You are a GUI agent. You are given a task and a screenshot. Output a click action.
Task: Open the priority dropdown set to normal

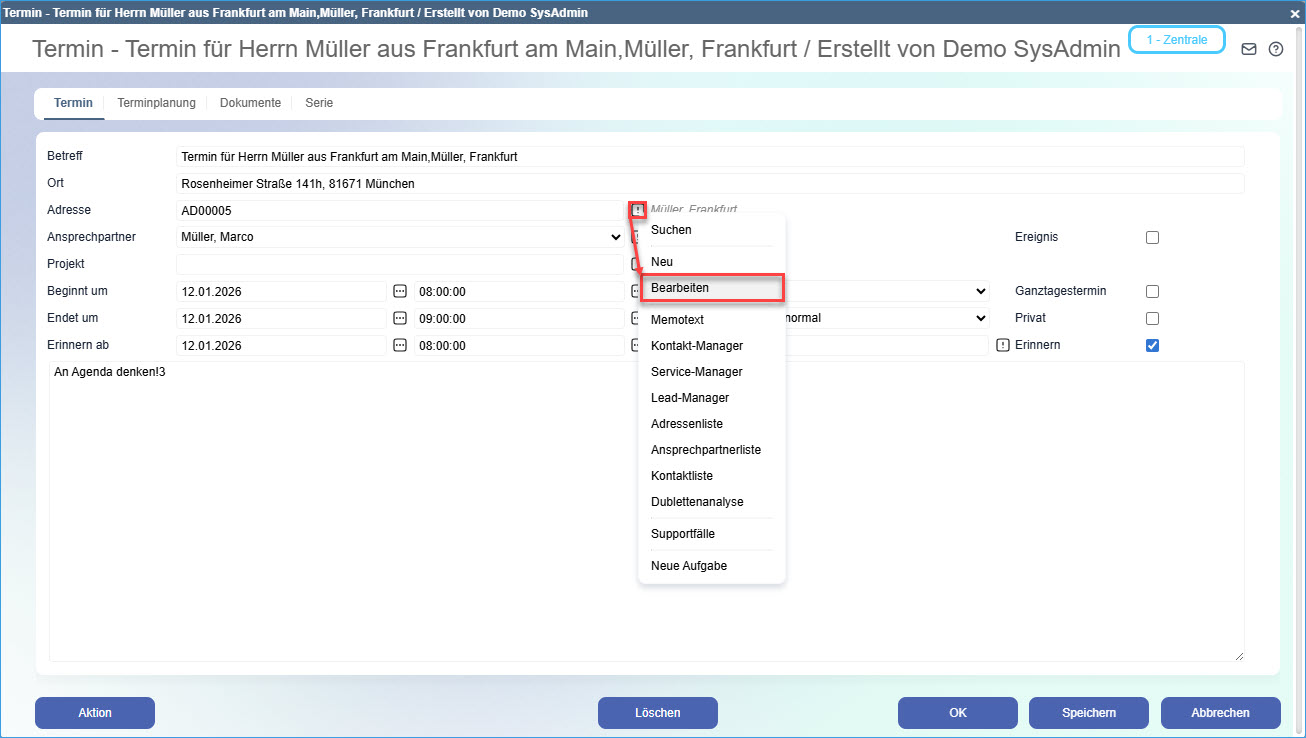coord(980,318)
